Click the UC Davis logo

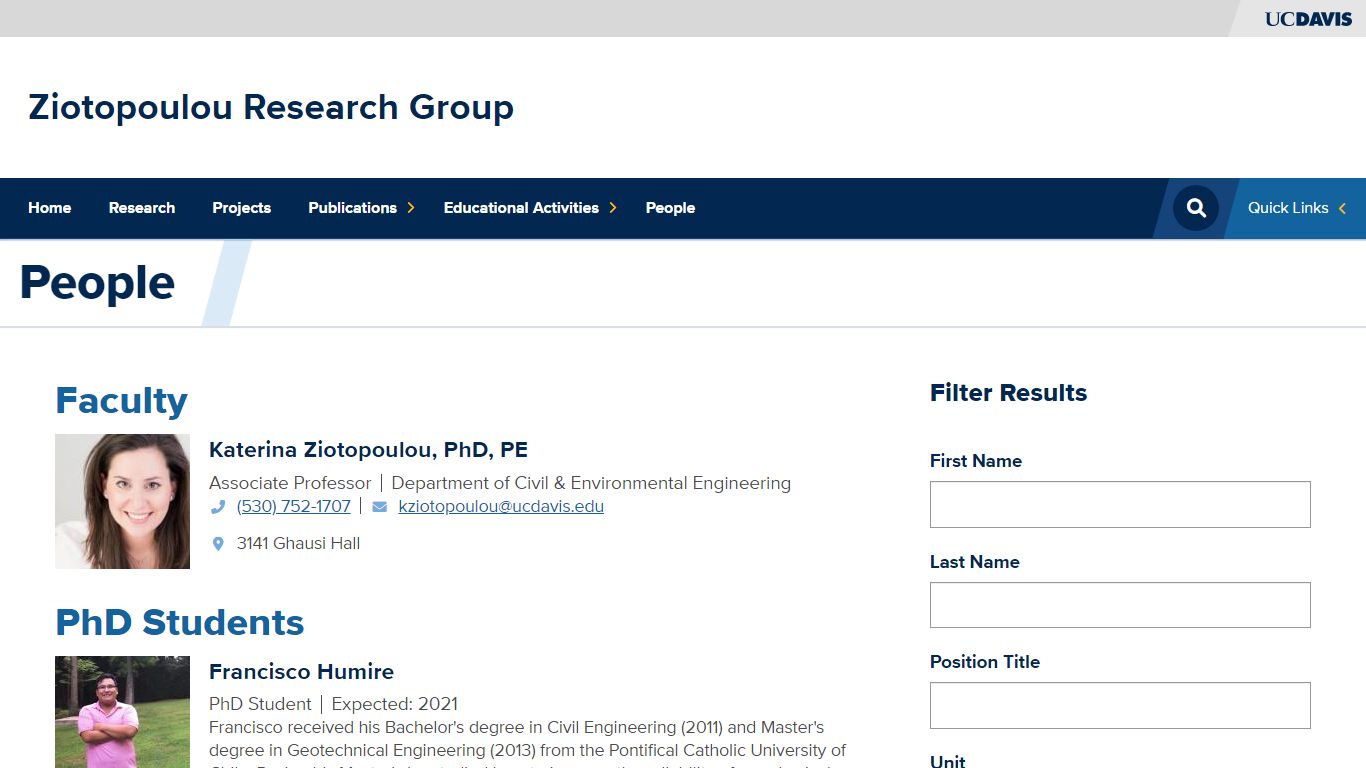[1308, 19]
